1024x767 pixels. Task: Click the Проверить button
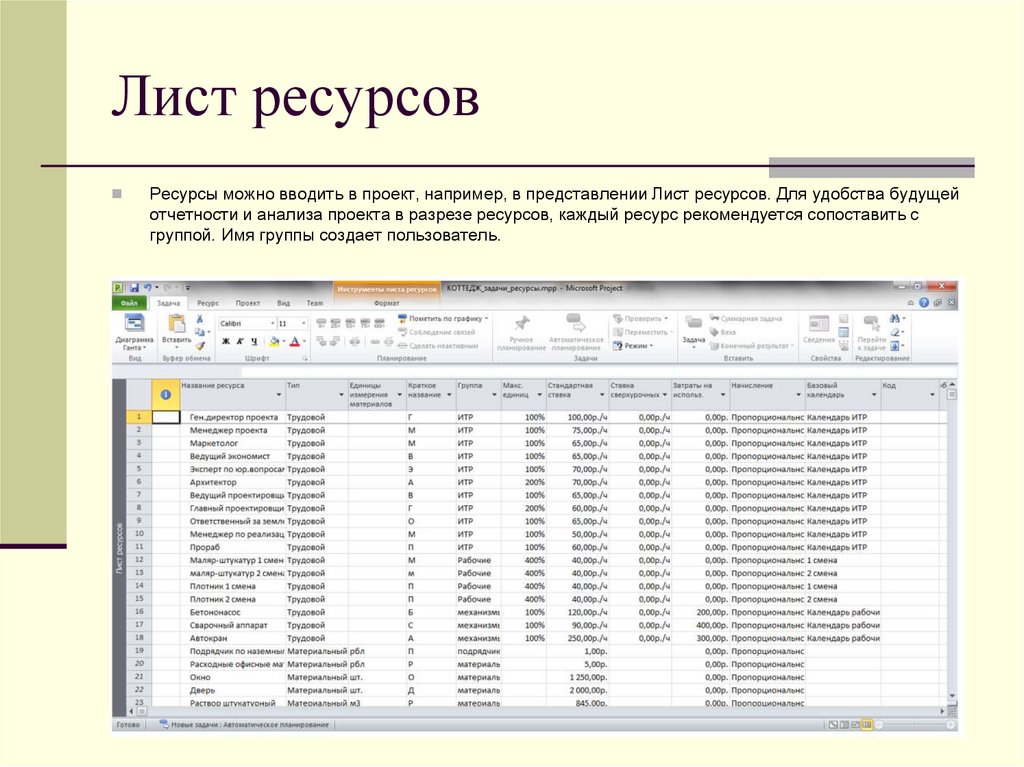tap(640, 316)
